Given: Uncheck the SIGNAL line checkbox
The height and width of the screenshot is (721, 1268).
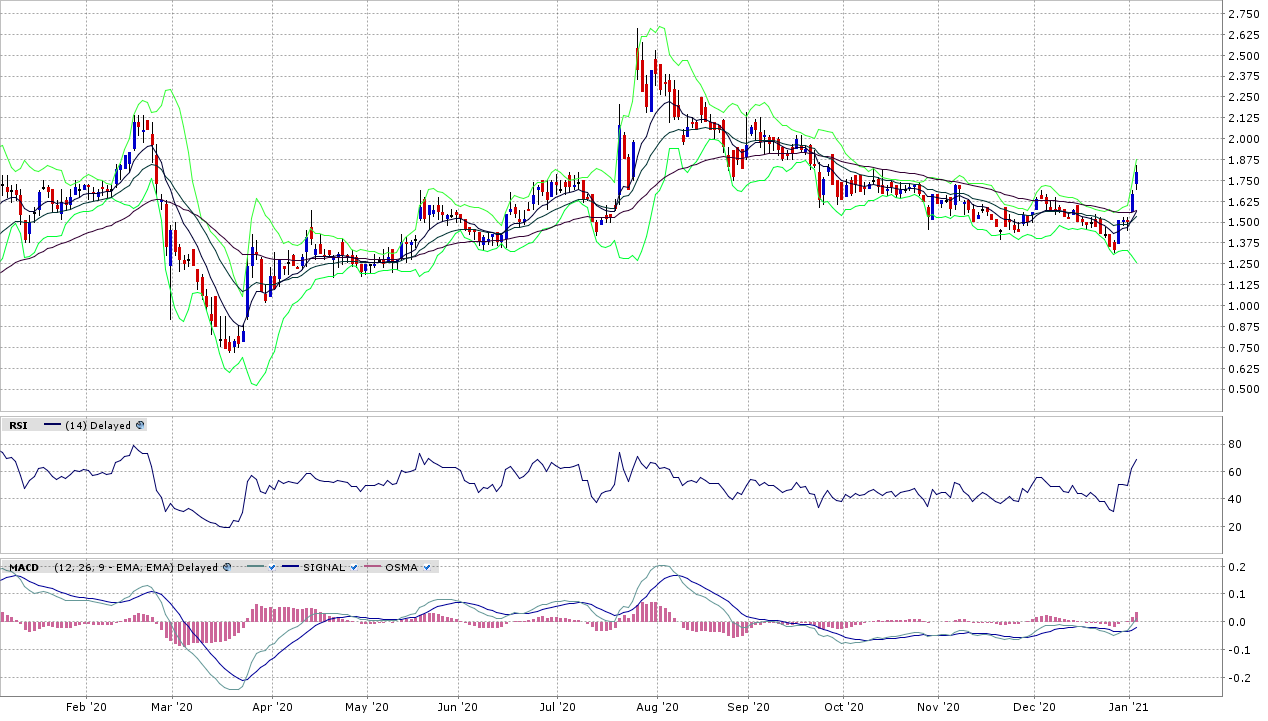Looking at the screenshot, I should click(x=354, y=567).
